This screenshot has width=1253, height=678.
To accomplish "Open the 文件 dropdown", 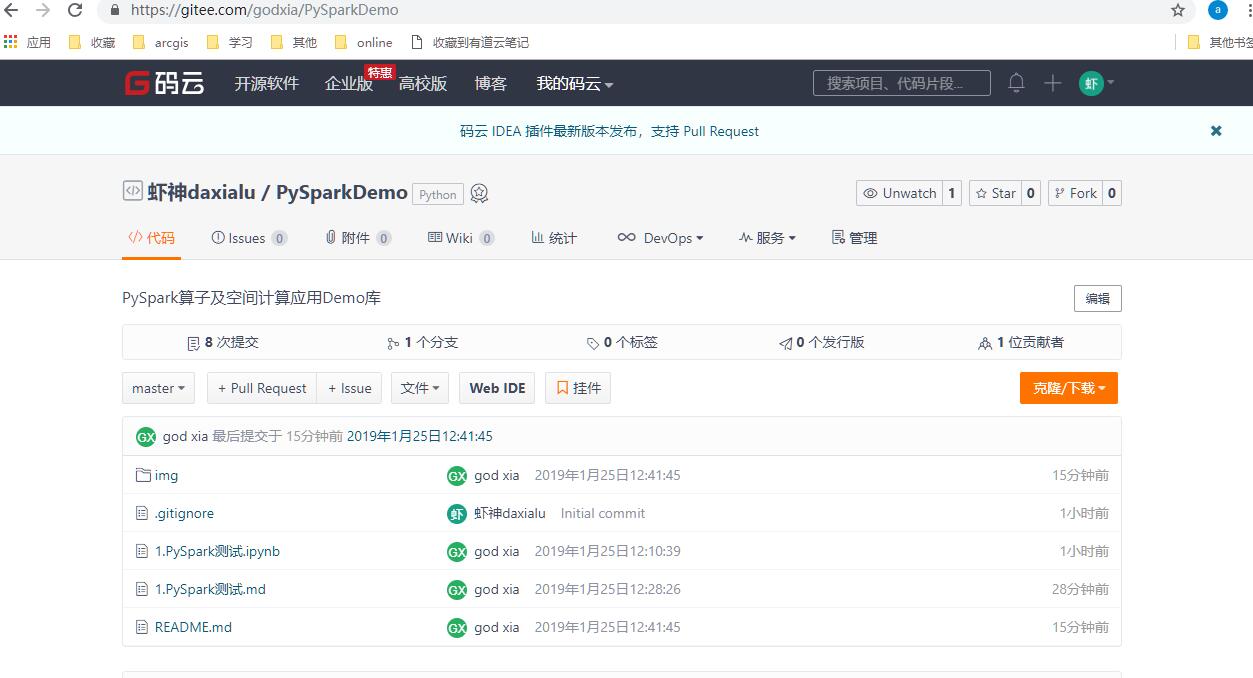I will coord(420,388).
